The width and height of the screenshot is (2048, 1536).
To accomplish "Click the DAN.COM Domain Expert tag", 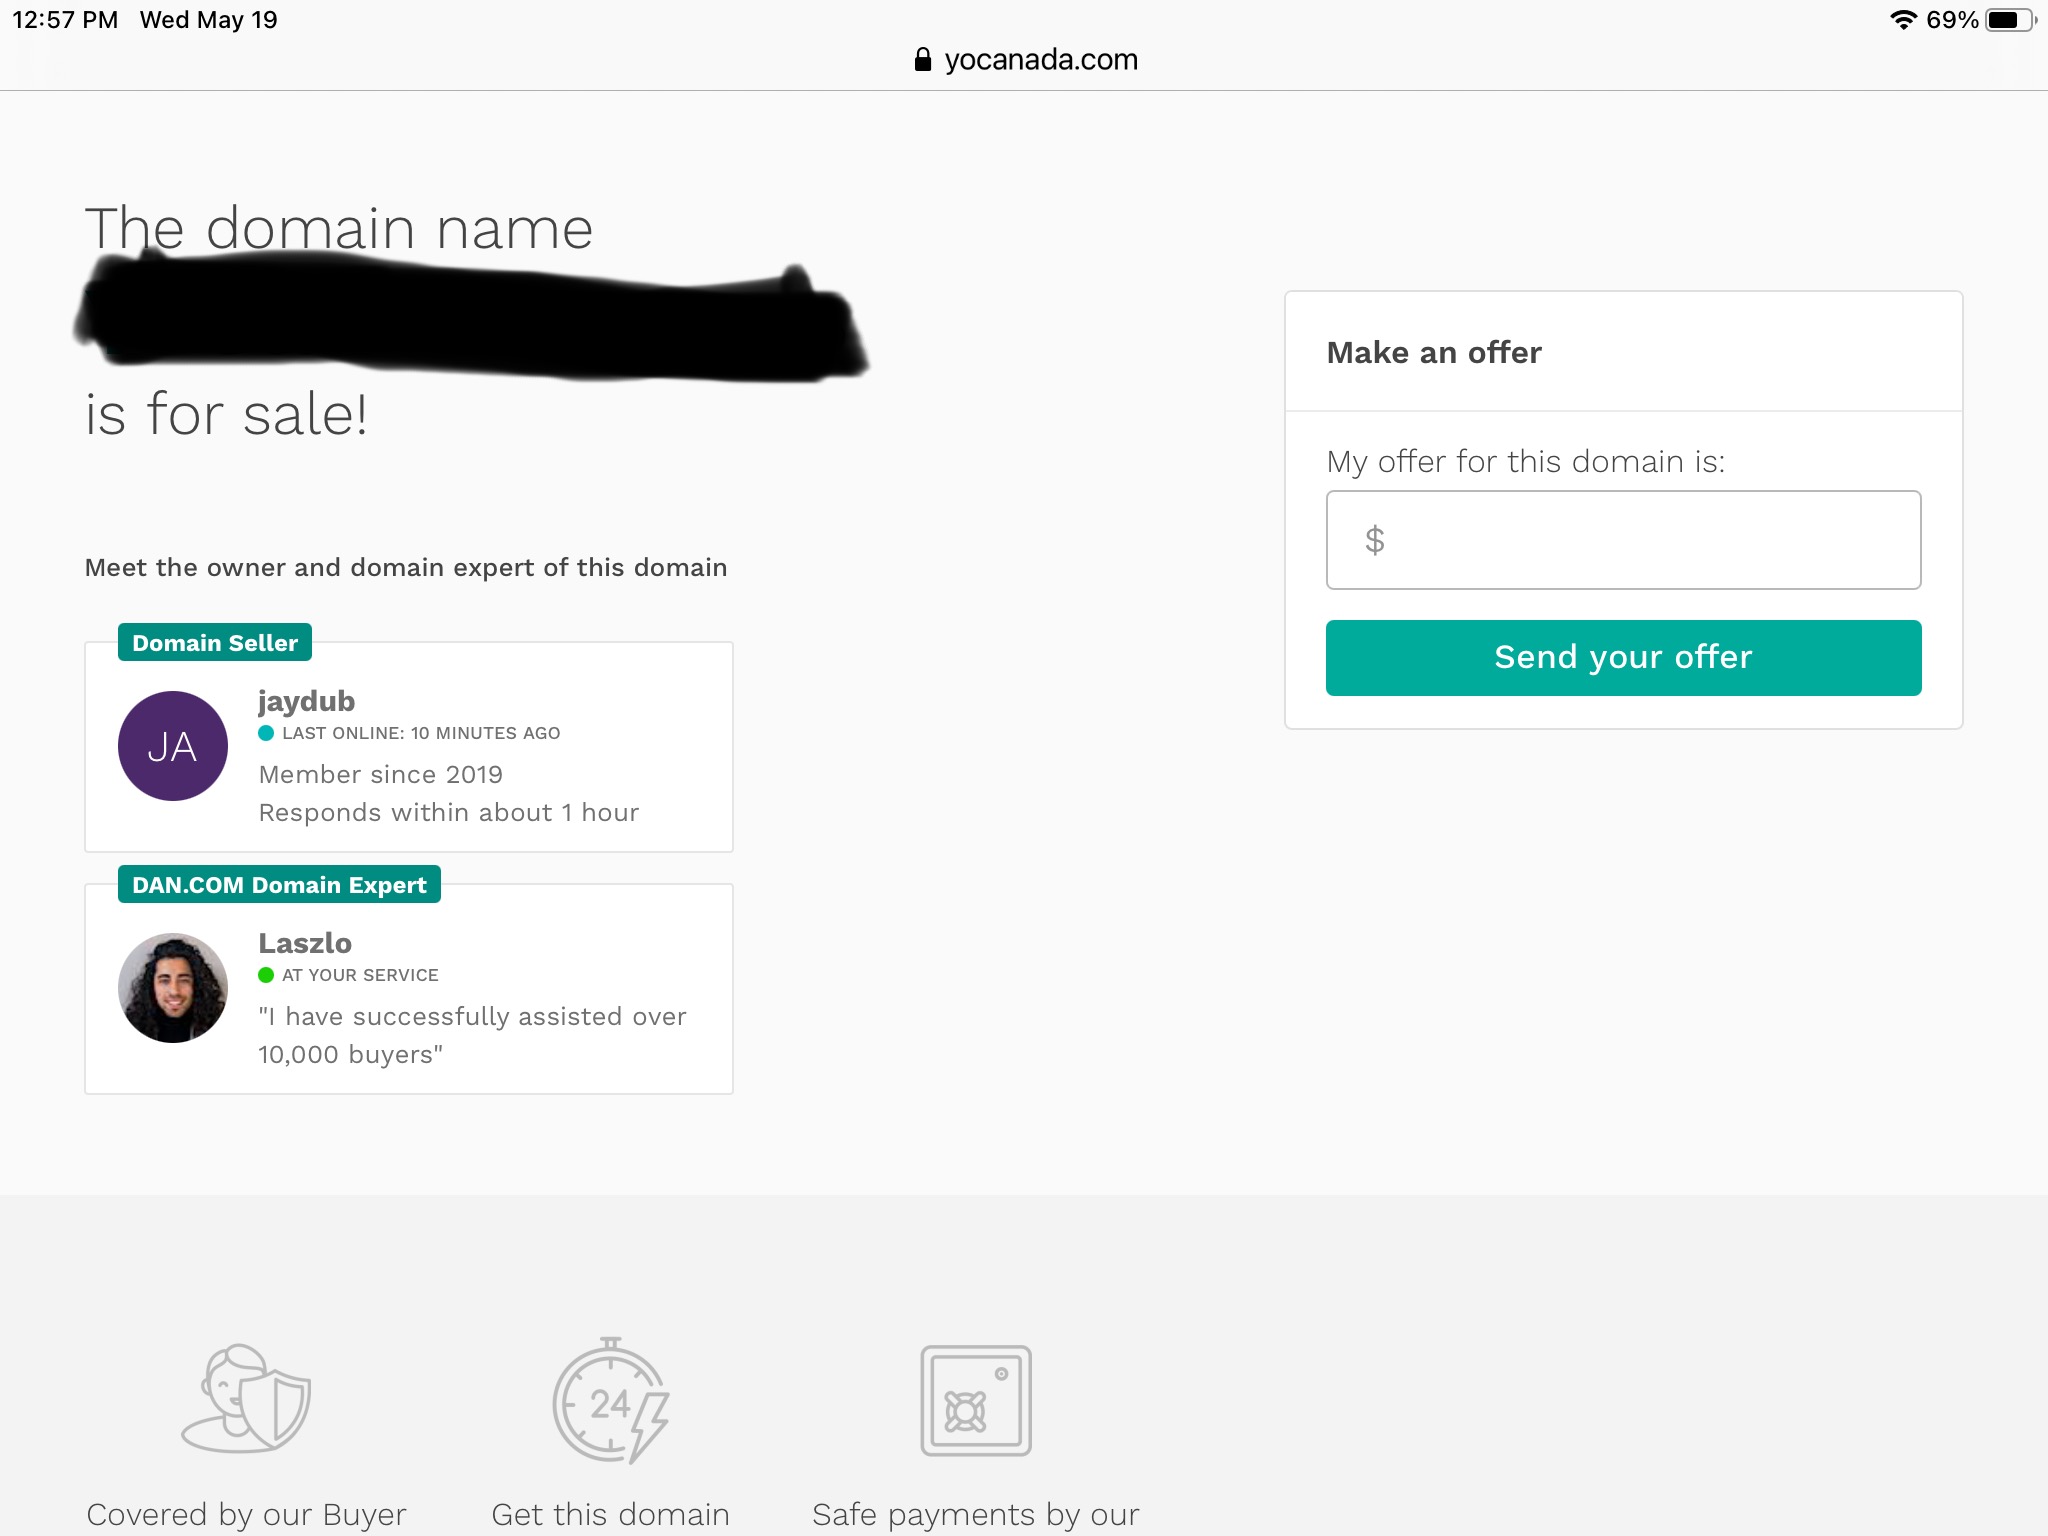I will (279, 885).
